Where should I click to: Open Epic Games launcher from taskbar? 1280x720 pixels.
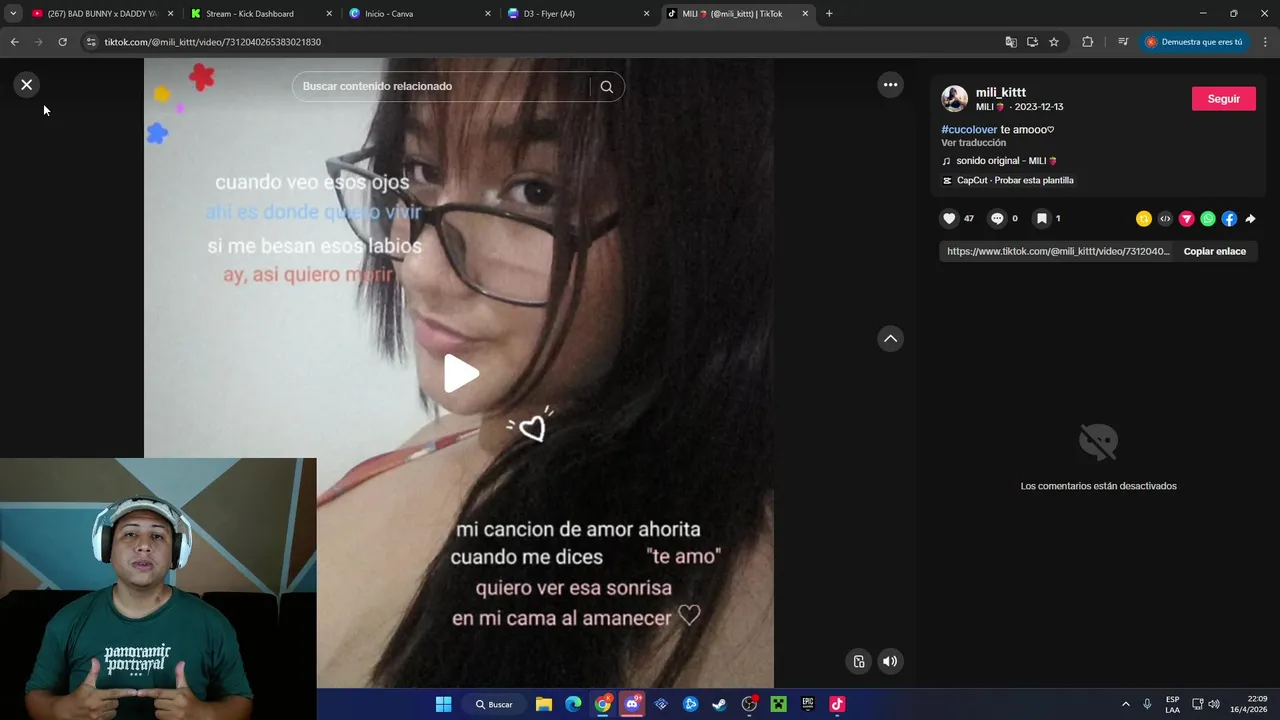click(807, 704)
